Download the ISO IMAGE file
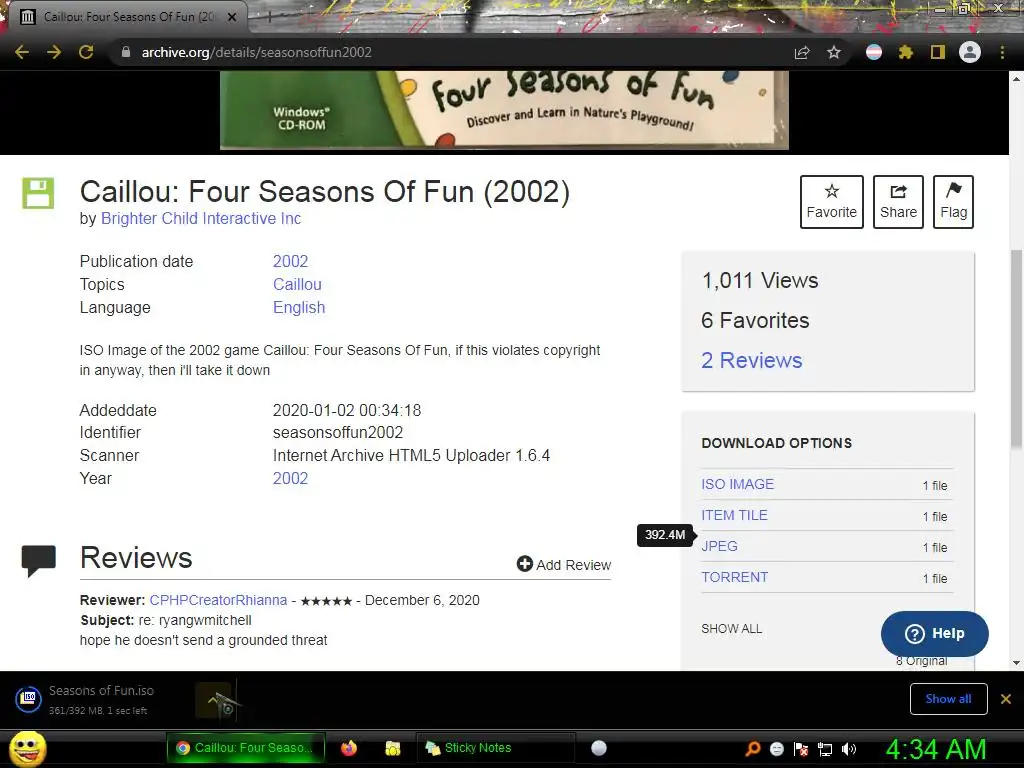 tap(737, 484)
